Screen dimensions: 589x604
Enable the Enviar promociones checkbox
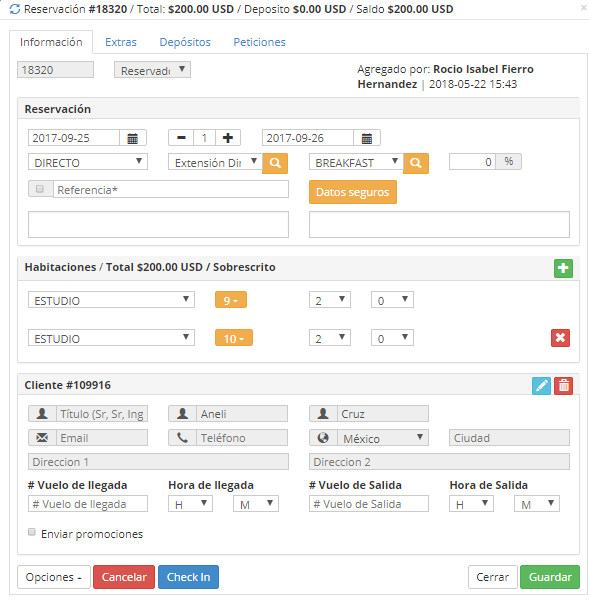coord(32,532)
